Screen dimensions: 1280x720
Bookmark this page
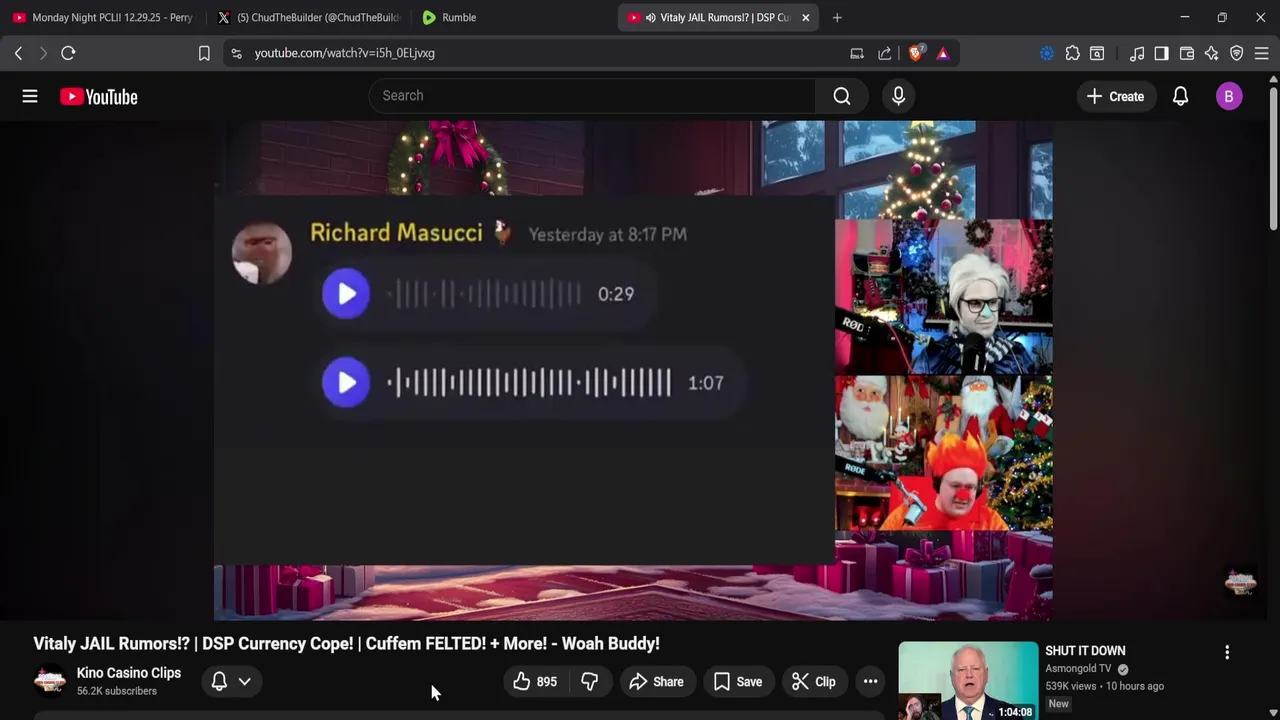[204, 53]
